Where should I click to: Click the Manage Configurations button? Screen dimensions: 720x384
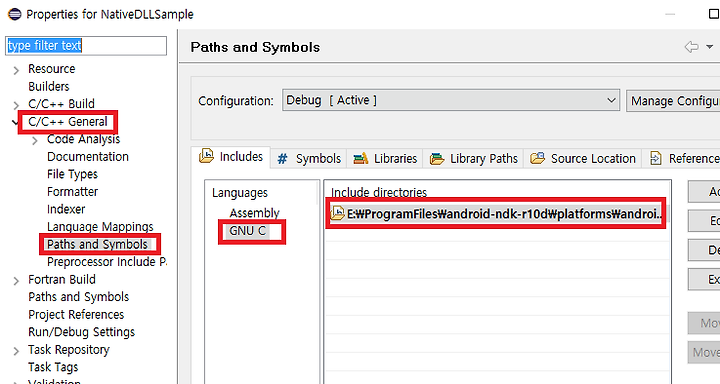pos(673,101)
